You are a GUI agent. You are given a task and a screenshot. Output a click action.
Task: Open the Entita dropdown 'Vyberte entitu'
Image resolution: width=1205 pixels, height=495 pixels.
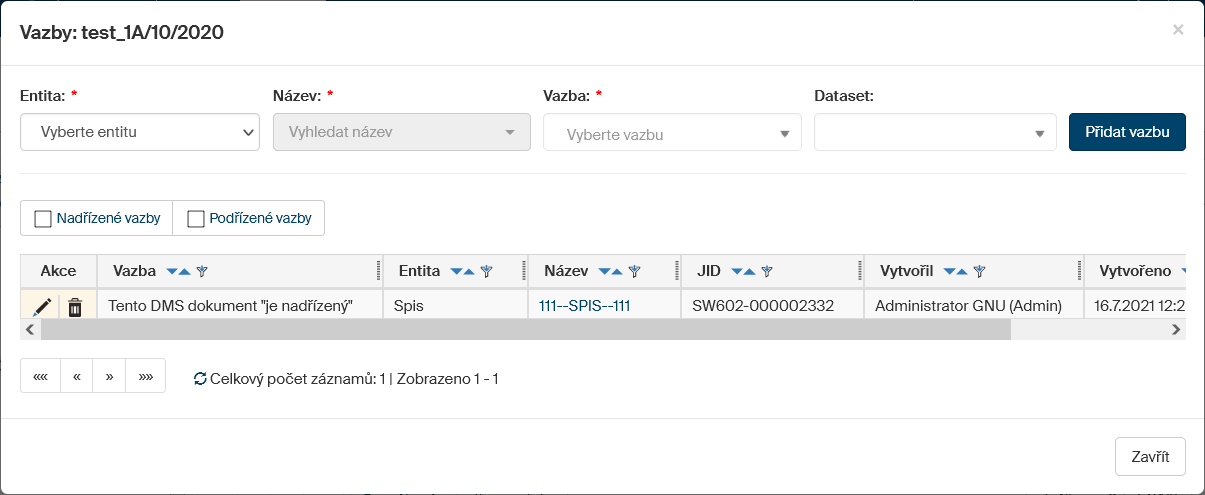[x=140, y=132]
